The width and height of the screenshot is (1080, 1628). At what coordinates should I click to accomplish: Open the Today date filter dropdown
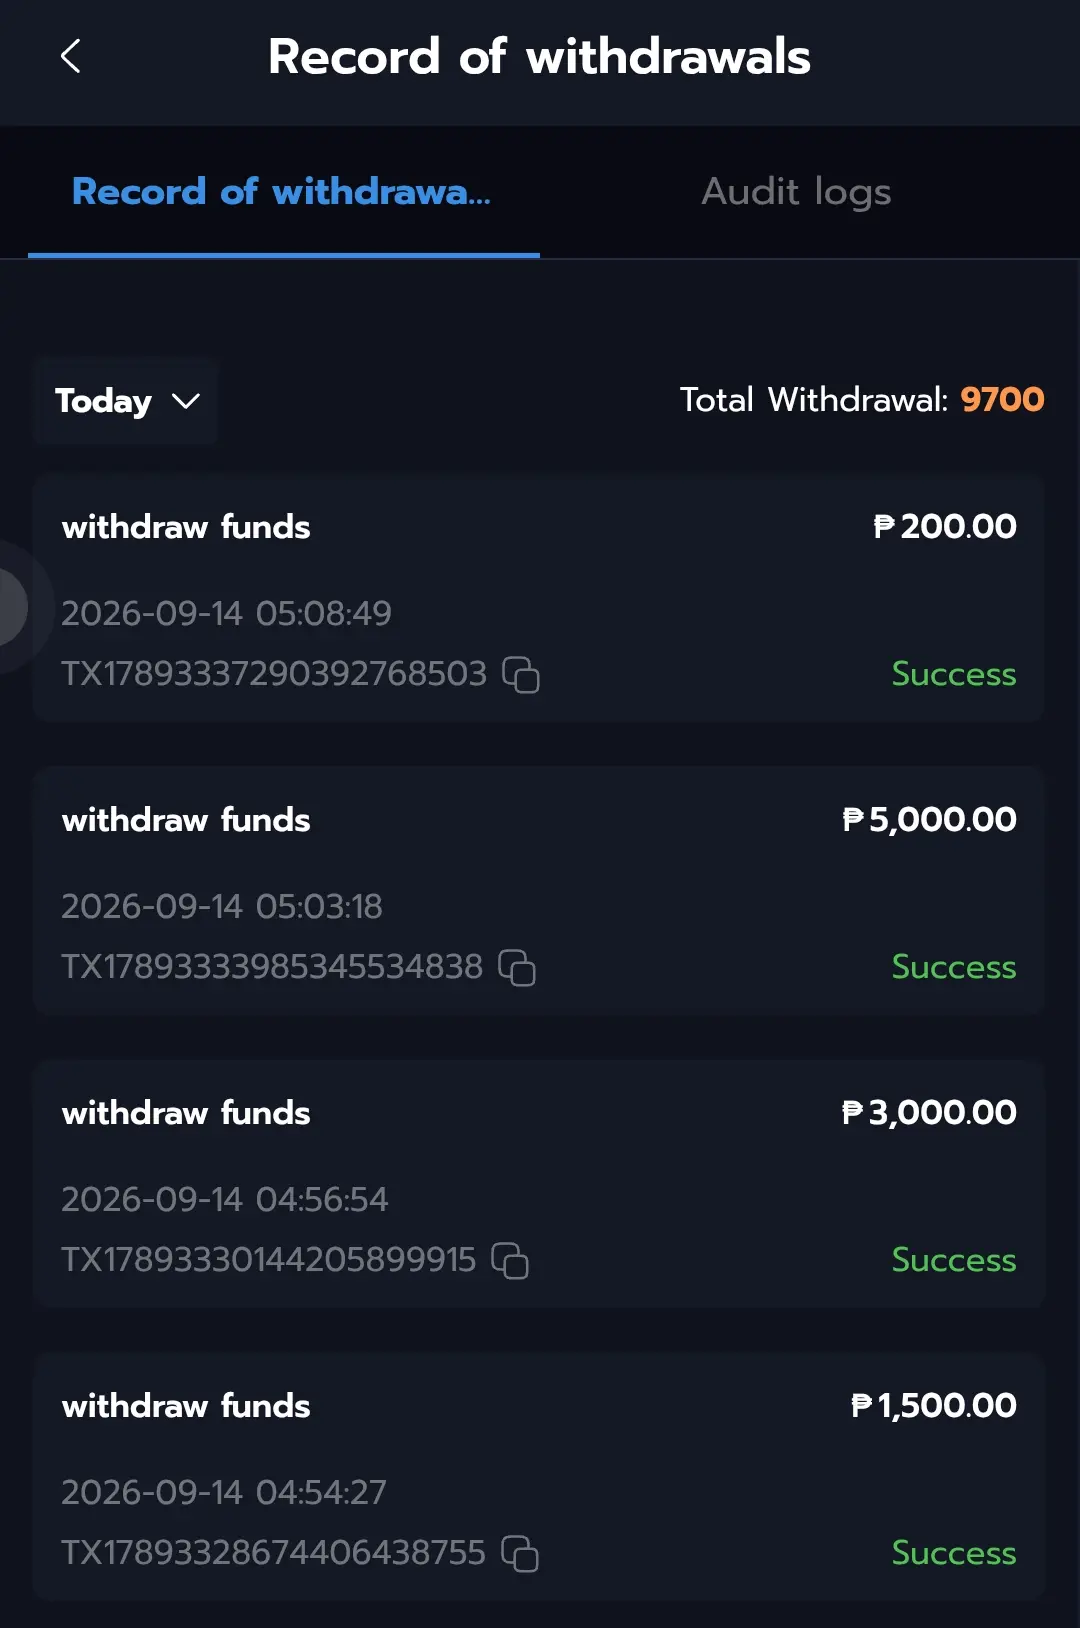pyautogui.click(x=127, y=401)
